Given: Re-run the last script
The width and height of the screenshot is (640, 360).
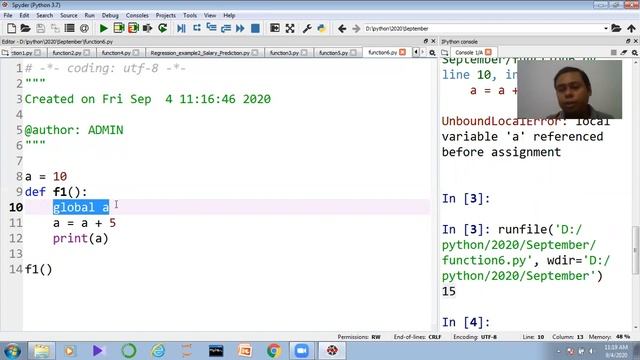Looking at the screenshot, I should pyautogui.click(x=162, y=28).
